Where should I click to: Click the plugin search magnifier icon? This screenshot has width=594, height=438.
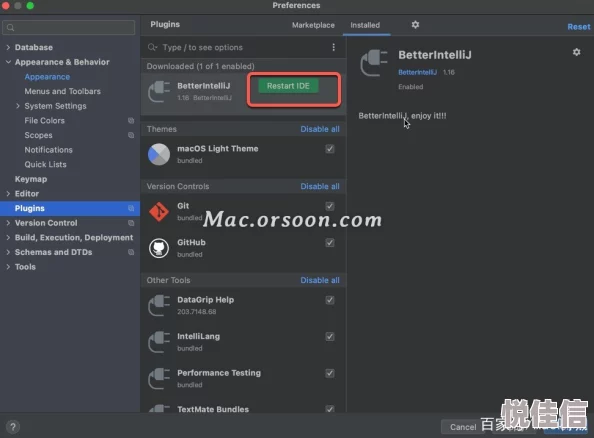point(152,47)
